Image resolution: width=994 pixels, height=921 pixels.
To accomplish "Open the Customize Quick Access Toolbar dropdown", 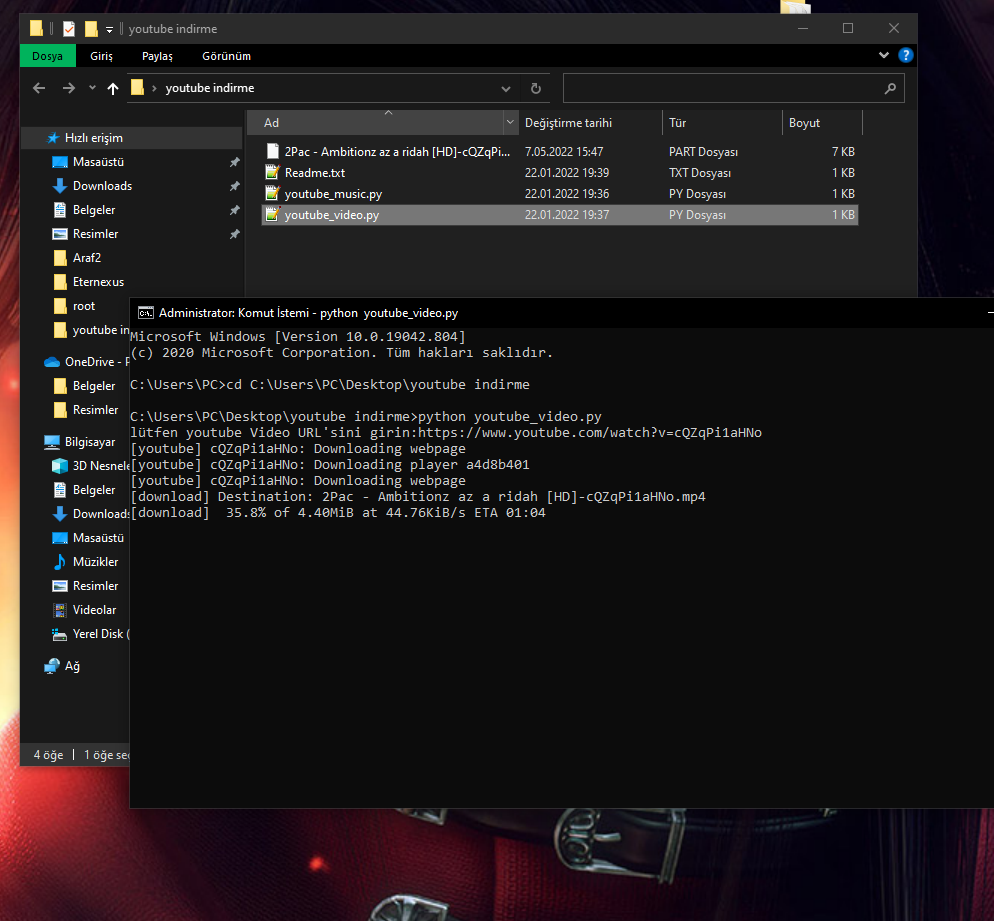I will (109, 29).
